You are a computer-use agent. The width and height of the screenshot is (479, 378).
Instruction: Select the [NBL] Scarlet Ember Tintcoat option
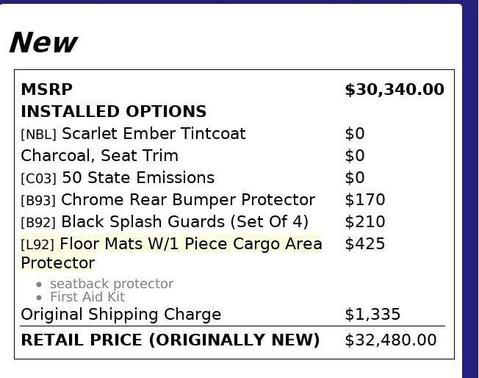(133, 134)
